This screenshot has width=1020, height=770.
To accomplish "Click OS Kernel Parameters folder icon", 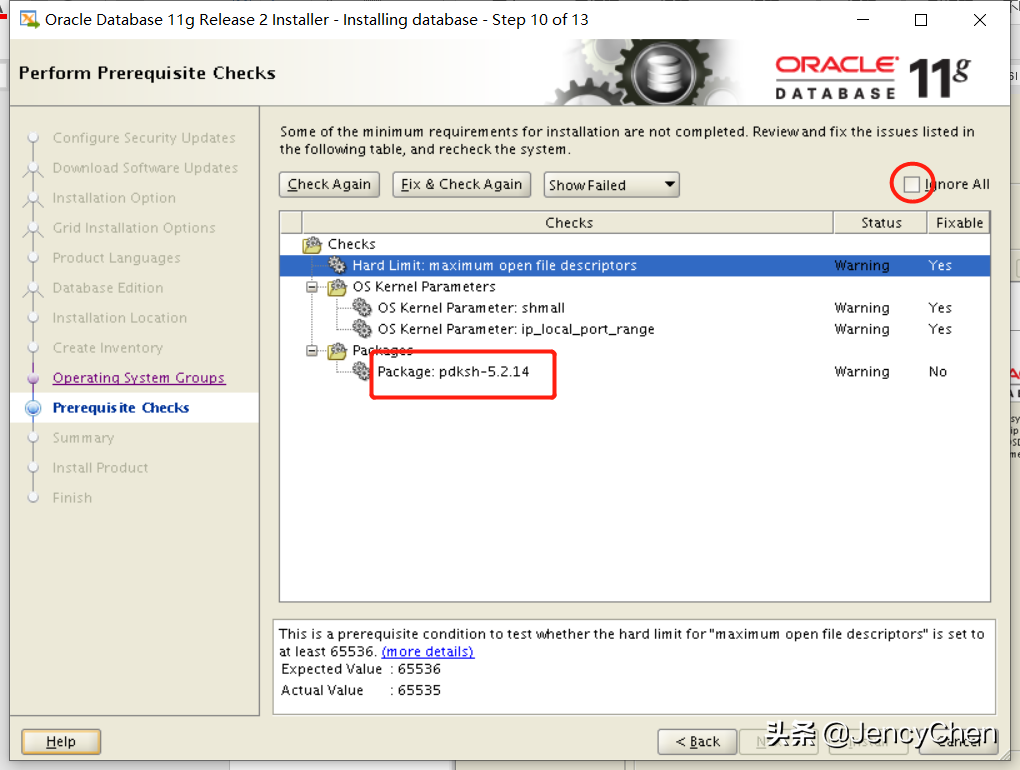I will (337, 287).
